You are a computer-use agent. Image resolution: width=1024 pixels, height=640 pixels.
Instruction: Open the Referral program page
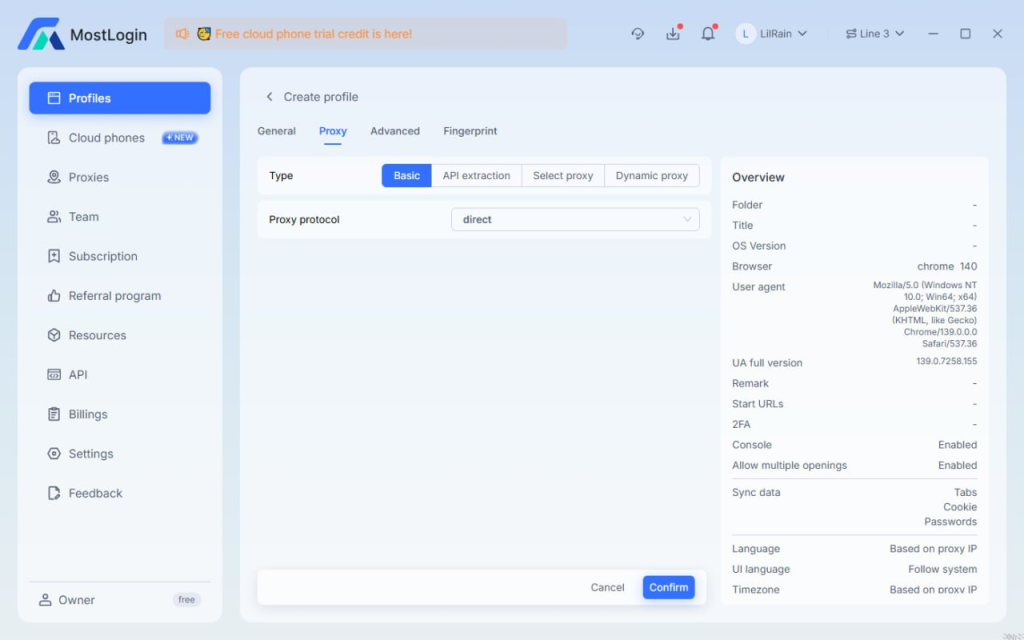coord(114,296)
